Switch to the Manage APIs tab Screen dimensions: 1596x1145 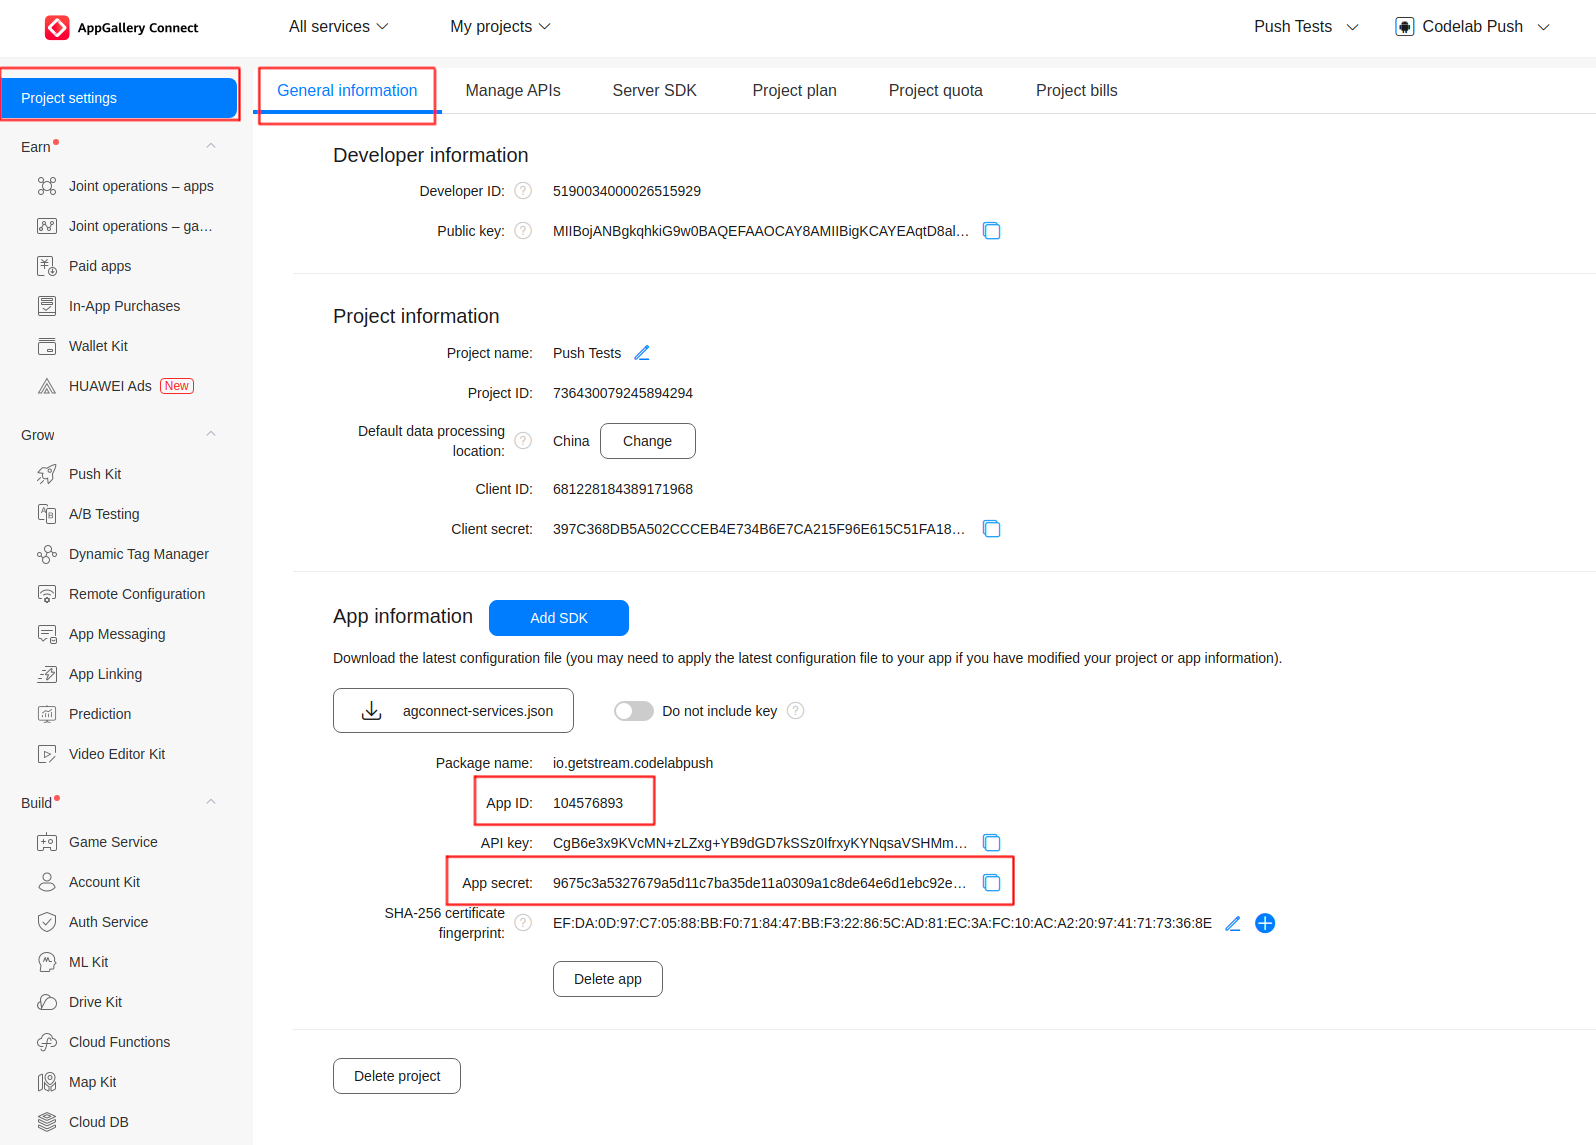[x=513, y=91]
